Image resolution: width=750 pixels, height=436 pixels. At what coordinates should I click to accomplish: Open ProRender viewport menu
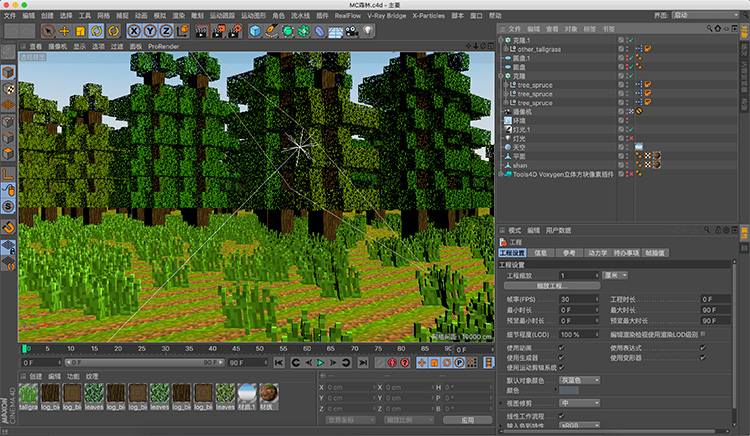pos(164,46)
